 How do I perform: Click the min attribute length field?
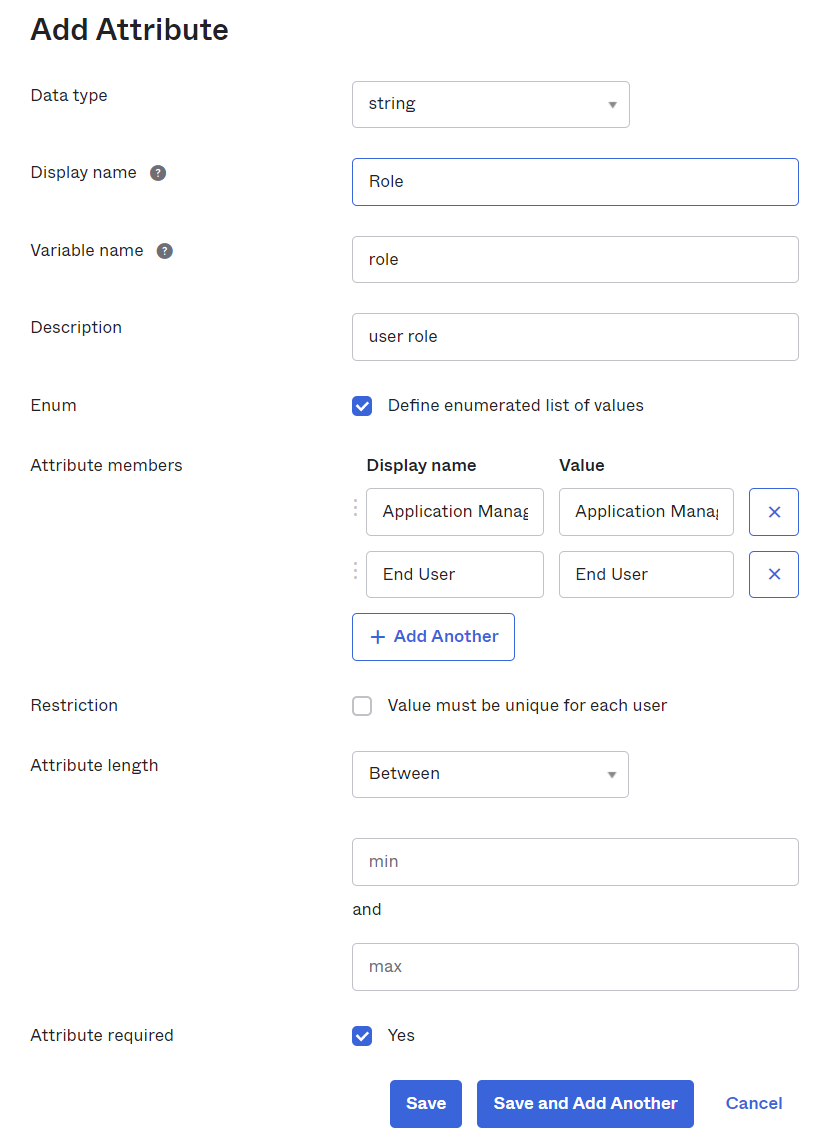[x=575, y=861]
